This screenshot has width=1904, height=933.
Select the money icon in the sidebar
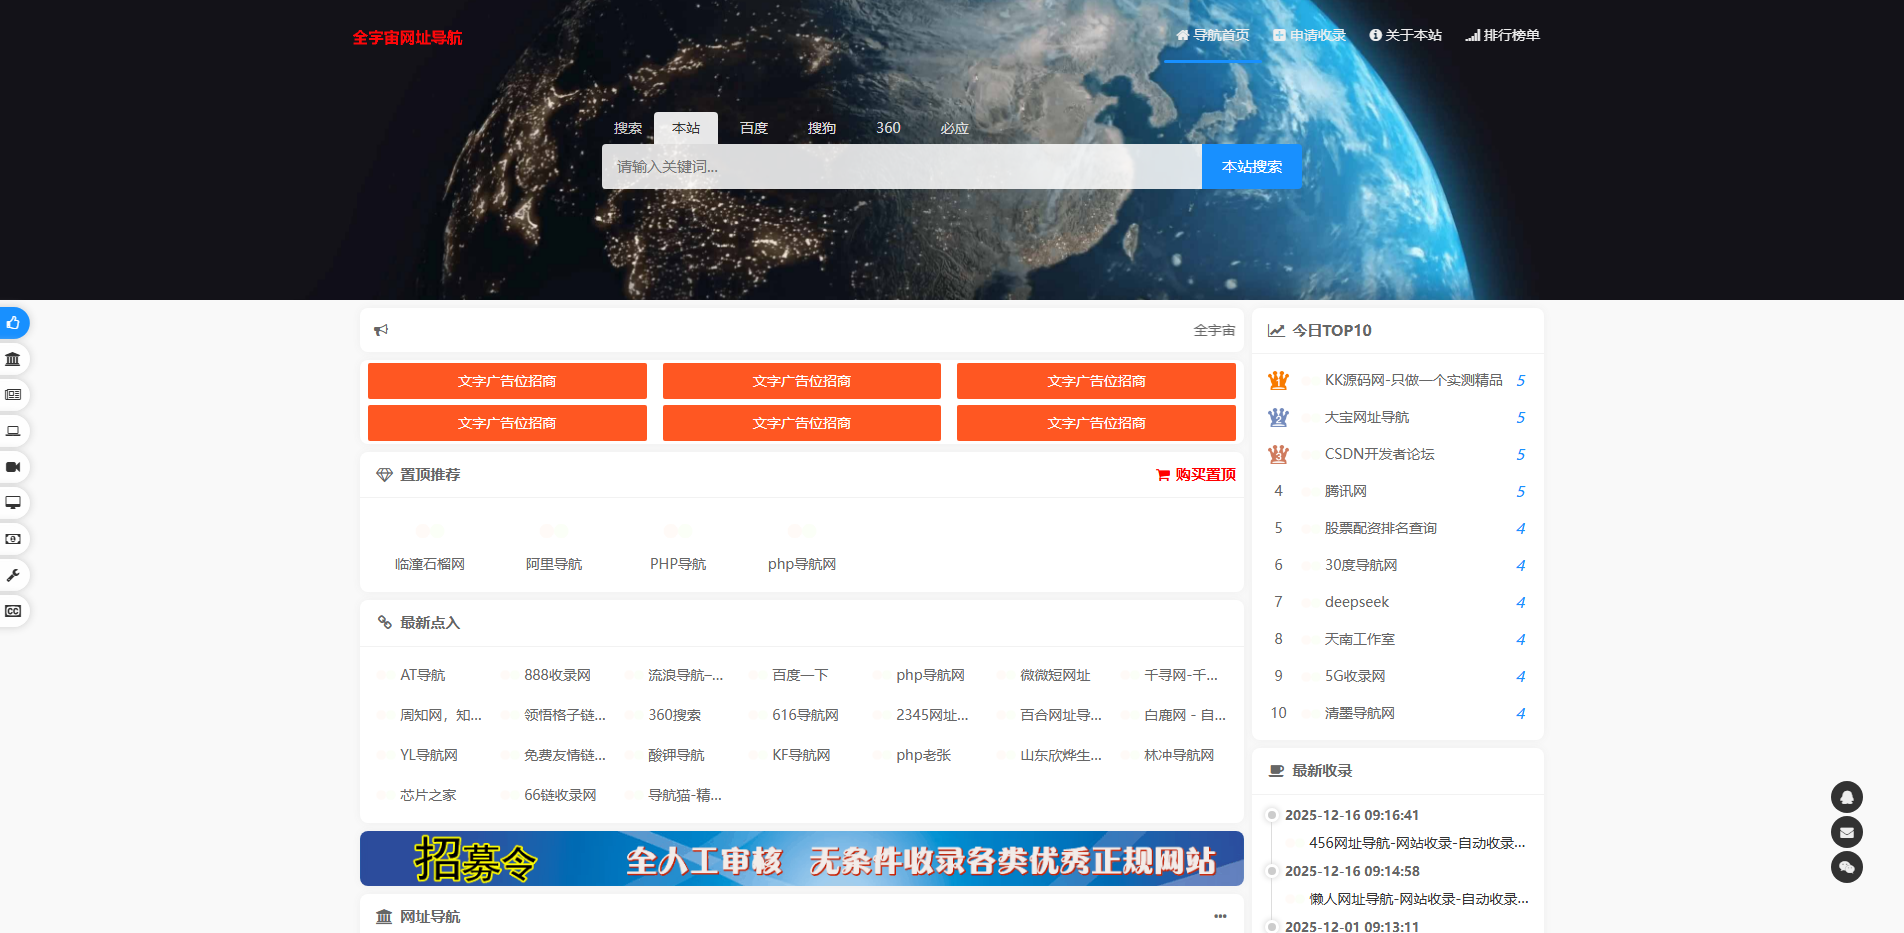click(14, 539)
